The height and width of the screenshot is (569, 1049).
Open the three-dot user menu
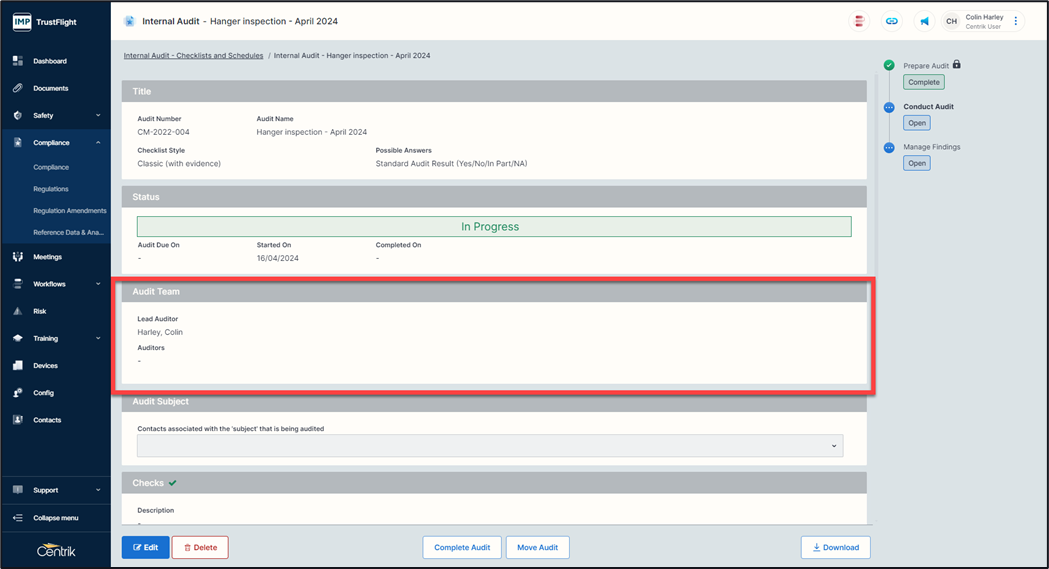pyautogui.click(x=1016, y=21)
